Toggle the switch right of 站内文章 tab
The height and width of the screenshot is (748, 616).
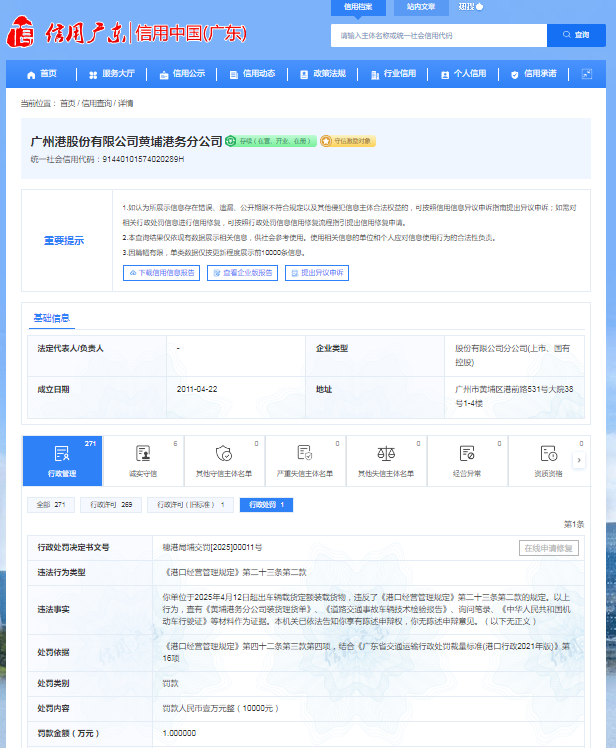(470, 7)
